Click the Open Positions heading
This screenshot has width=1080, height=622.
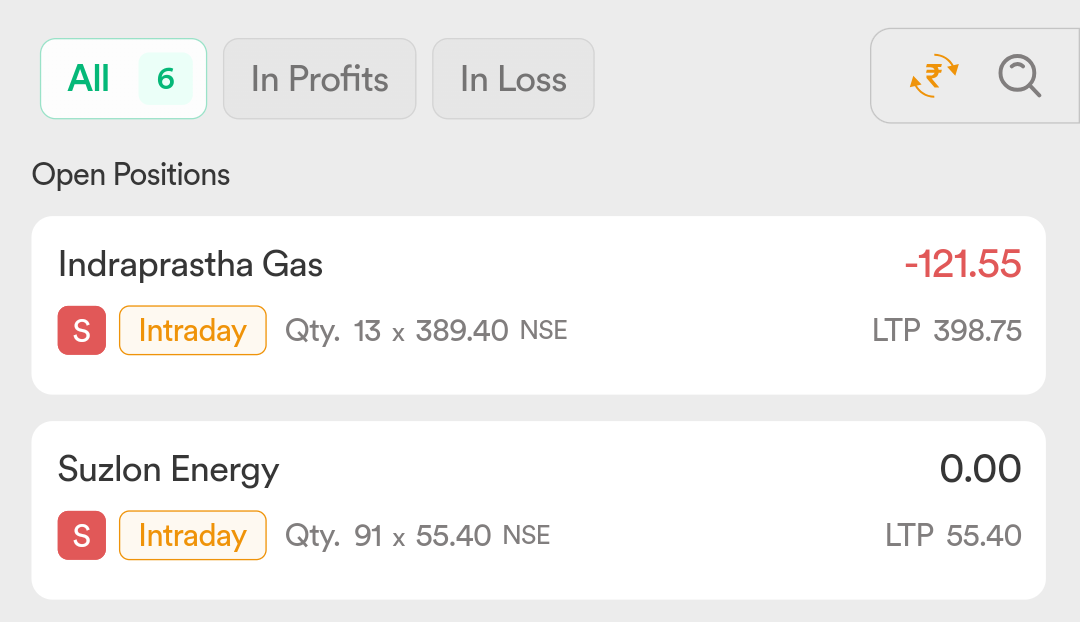tap(131, 175)
